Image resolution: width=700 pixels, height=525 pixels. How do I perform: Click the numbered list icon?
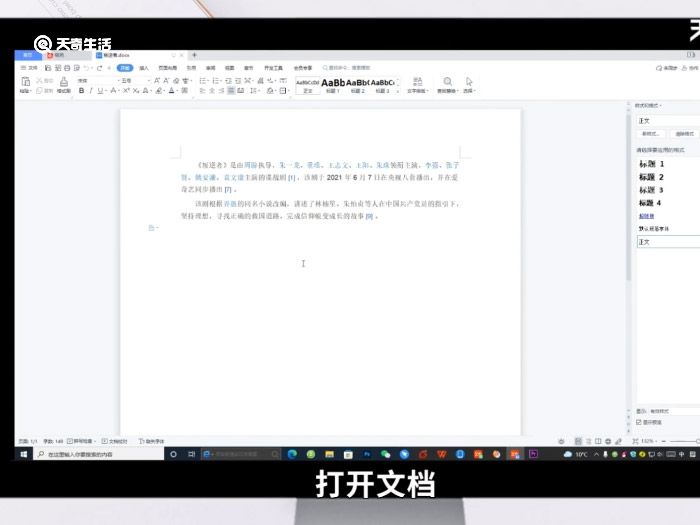pos(216,80)
